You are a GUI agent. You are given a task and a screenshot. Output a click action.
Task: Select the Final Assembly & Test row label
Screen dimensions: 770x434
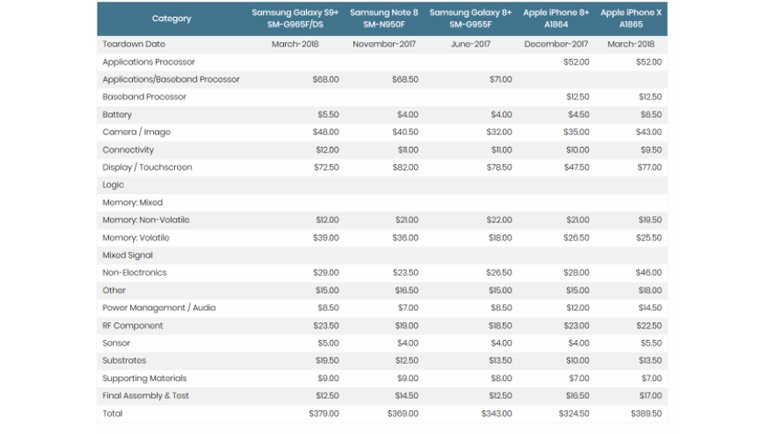[x=146, y=396]
